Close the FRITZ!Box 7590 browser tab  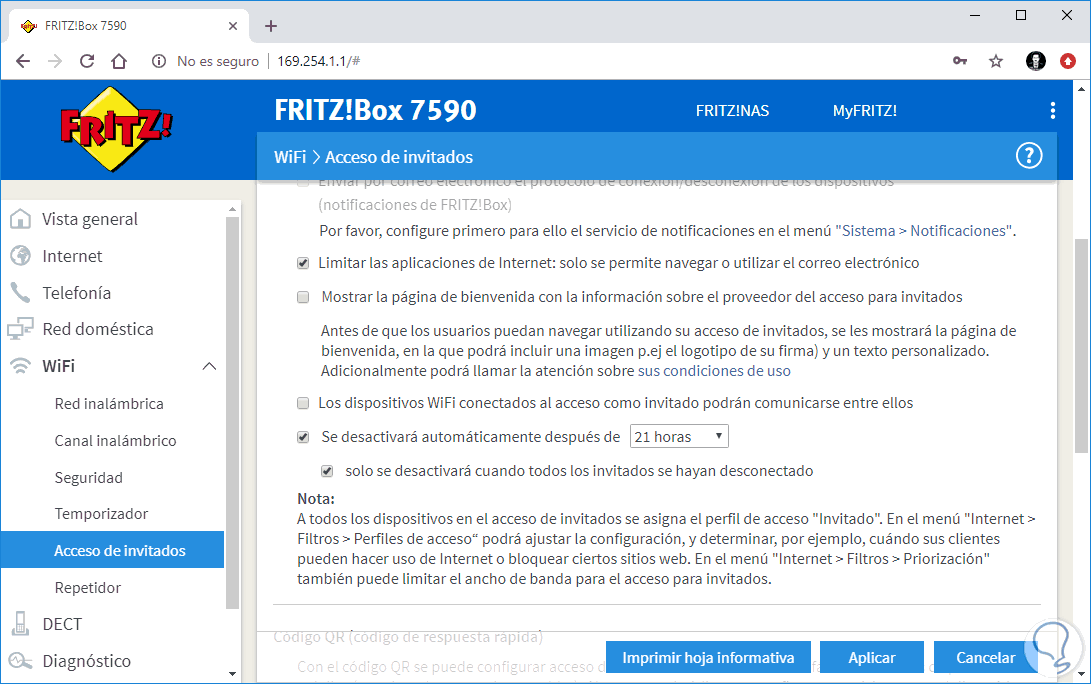(233, 26)
